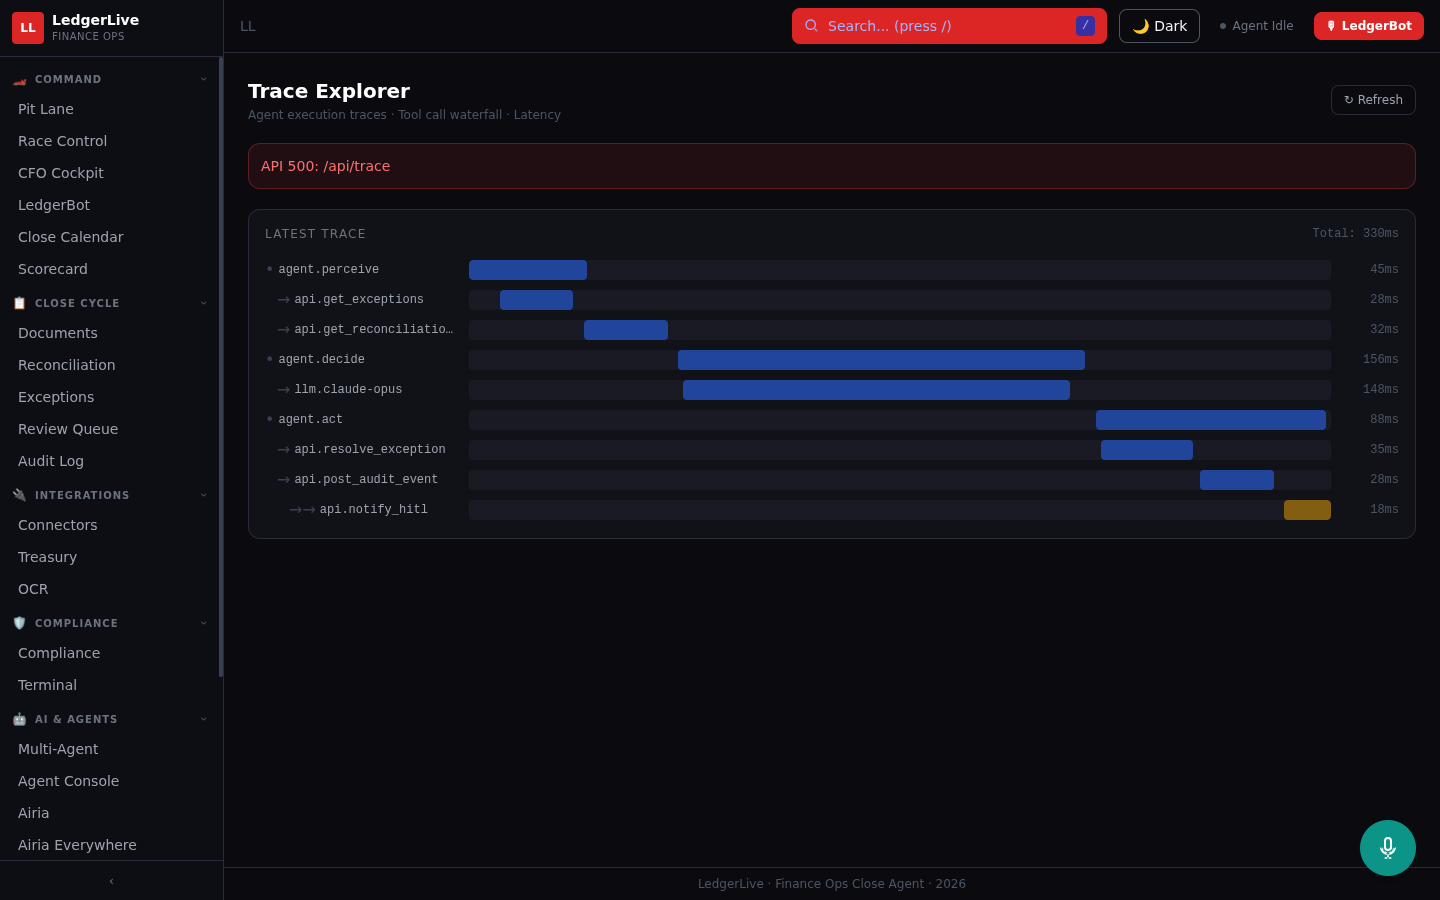Image resolution: width=1440 pixels, height=900 pixels.
Task: Collapse the Close Cycle section chevron
Action: 204,303
